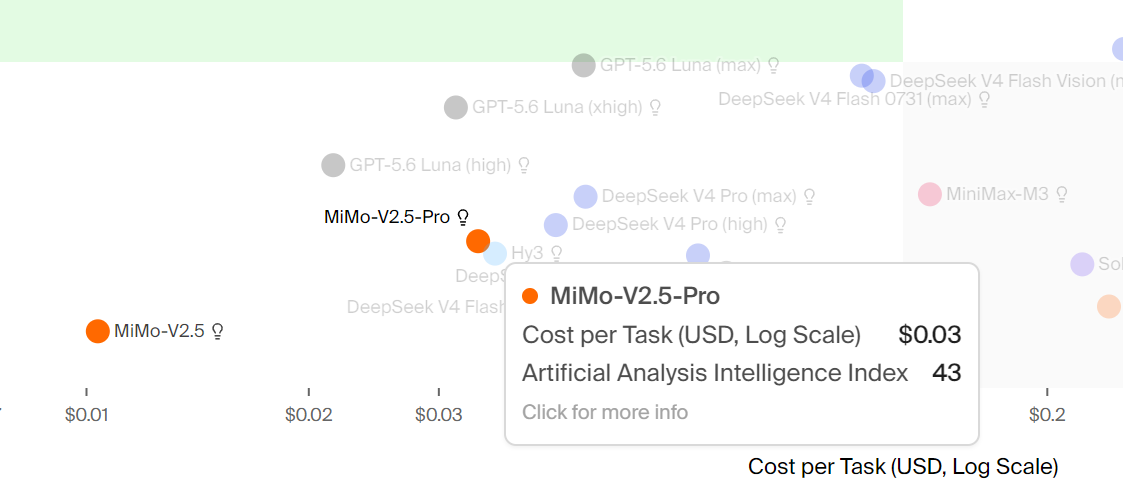The height and width of the screenshot is (500, 1123).
Task: Click the DeepSeek V4 Pro (max) dot
Action: click(x=585, y=196)
